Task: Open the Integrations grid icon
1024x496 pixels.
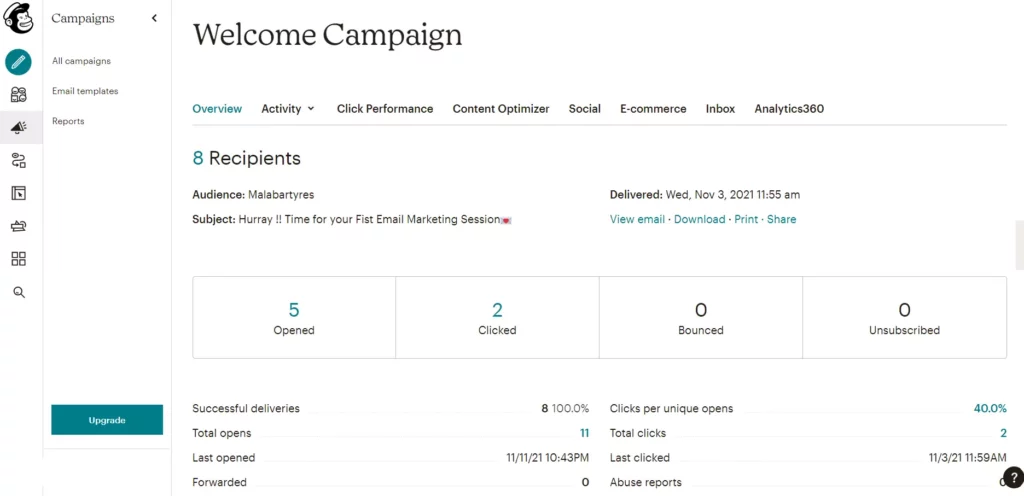Action: coord(18,259)
